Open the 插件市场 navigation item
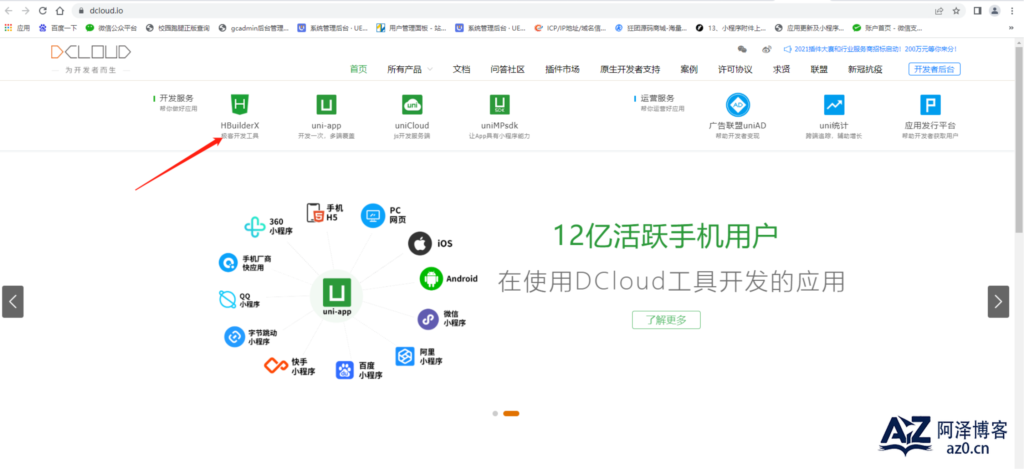This screenshot has height=469, width=1024. pyautogui.click(x=562, y=69)
